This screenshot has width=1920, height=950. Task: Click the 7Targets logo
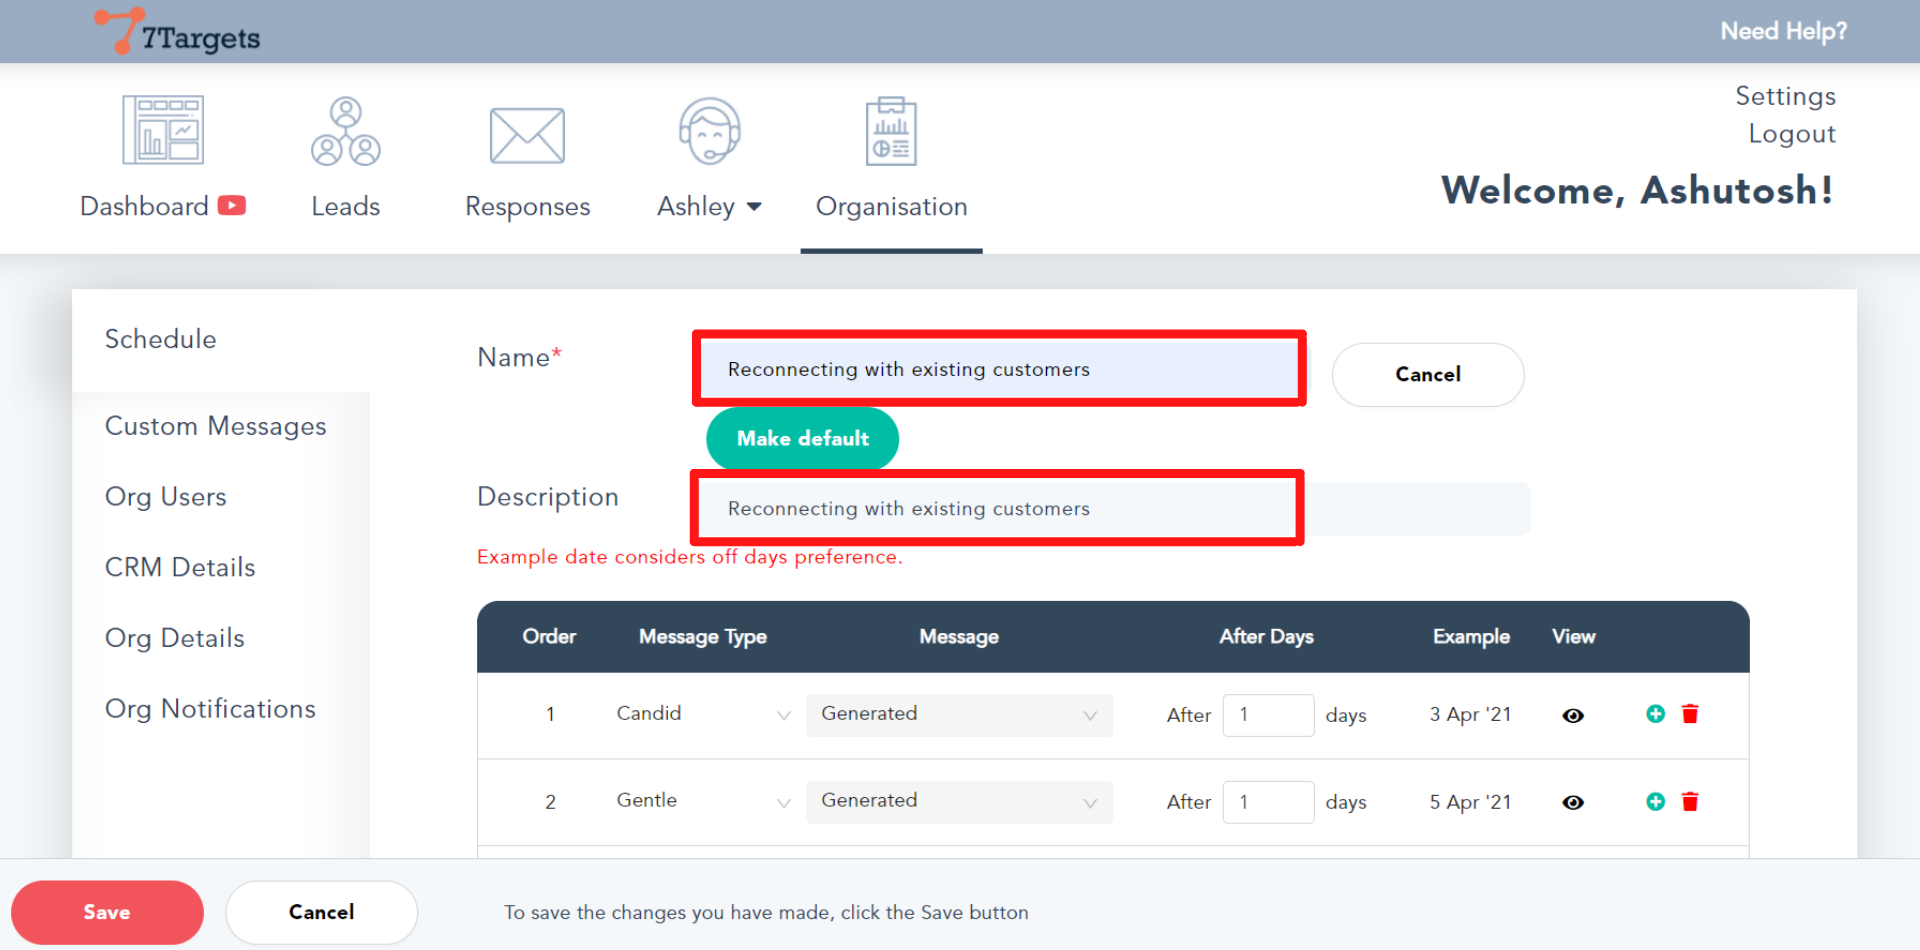pos(177,31)
